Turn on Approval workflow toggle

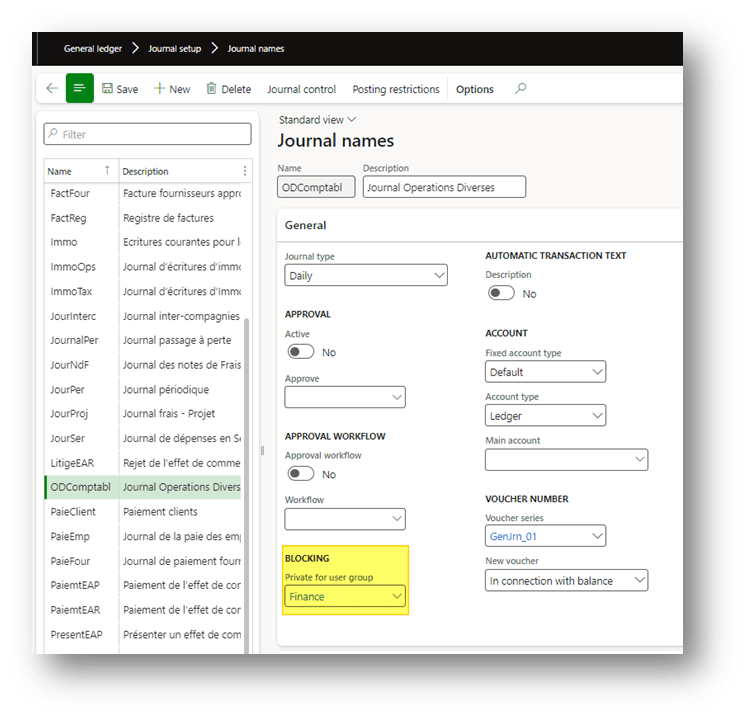(x=300, y=474)
